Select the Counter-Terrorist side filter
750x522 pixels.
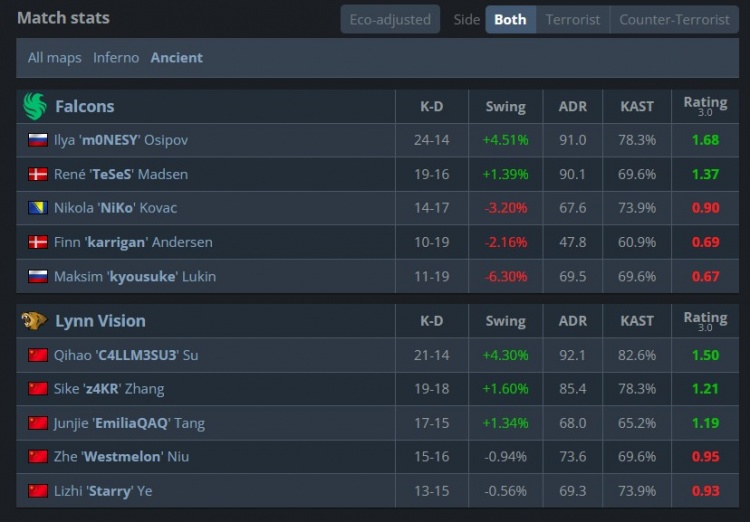674,19
